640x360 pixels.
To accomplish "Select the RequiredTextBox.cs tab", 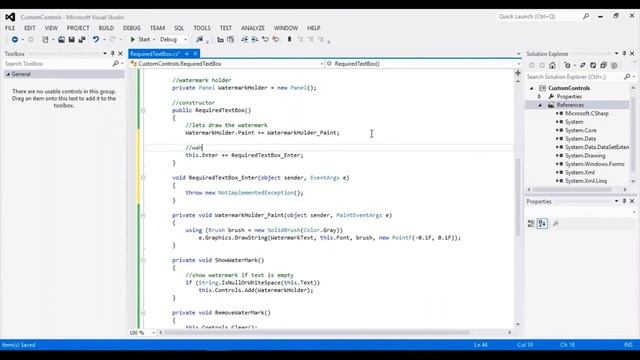I will [155, 53].
